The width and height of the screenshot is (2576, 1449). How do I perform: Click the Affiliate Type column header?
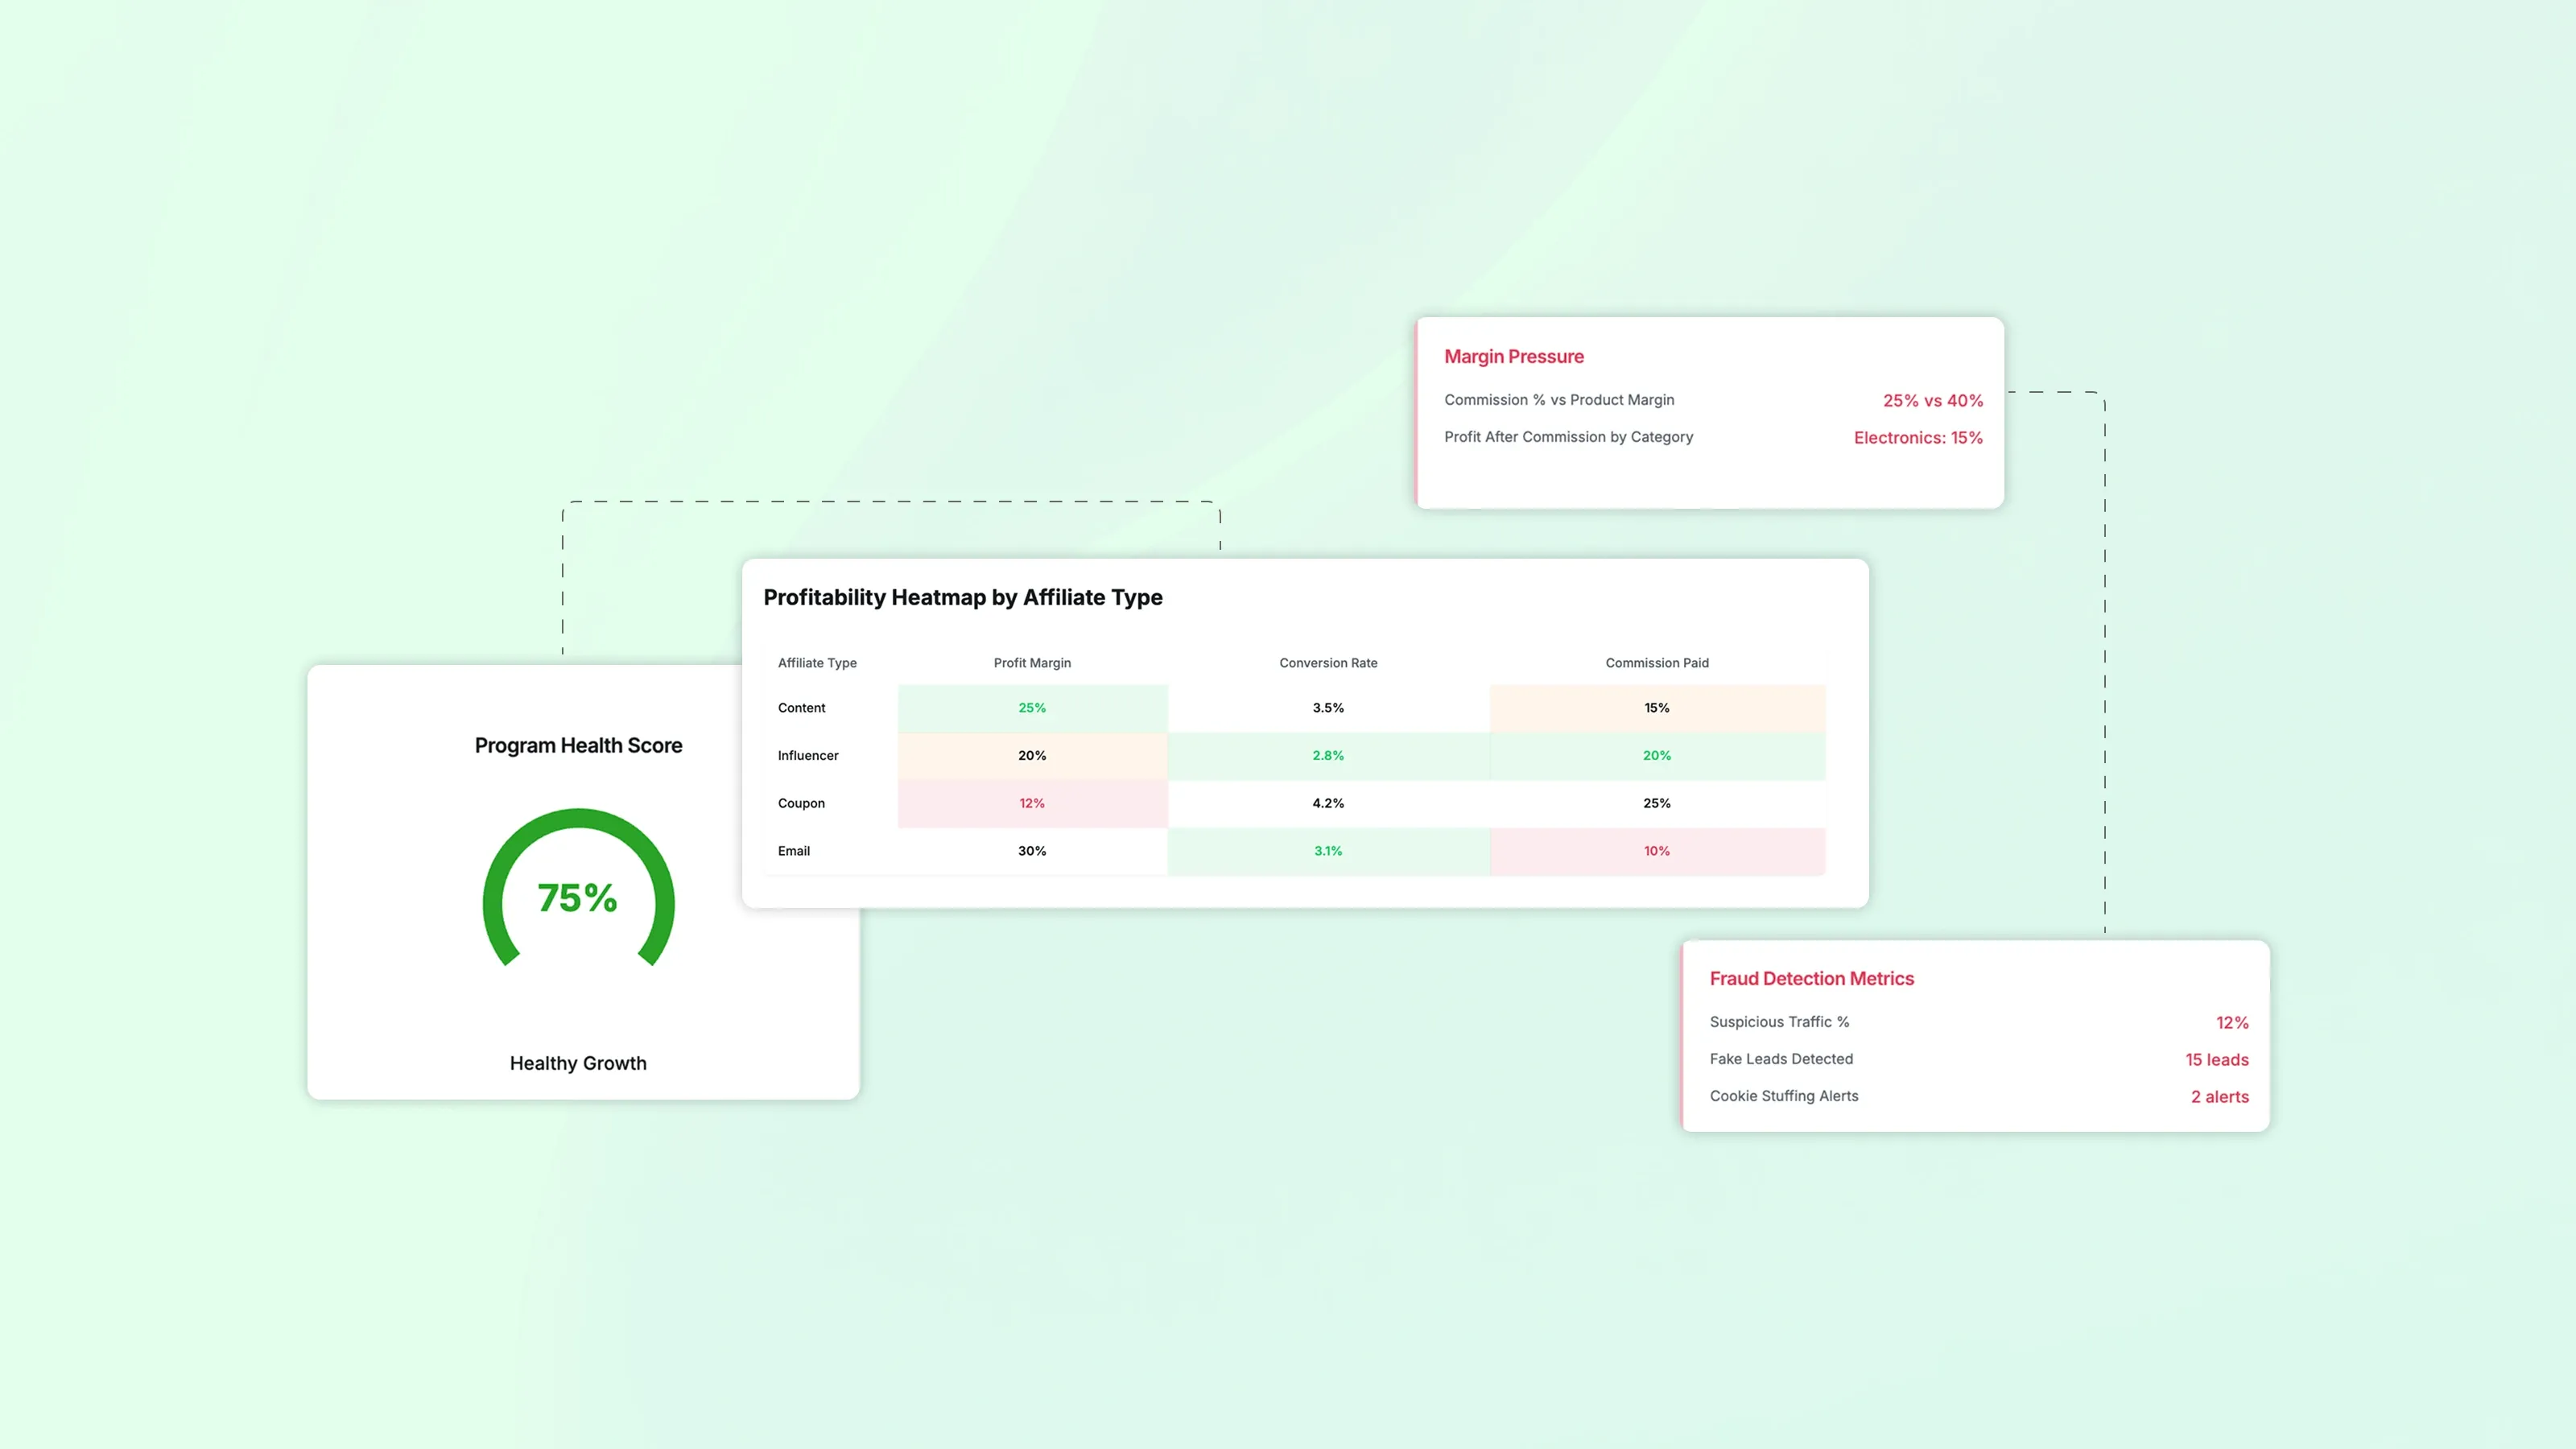[817, 663]
